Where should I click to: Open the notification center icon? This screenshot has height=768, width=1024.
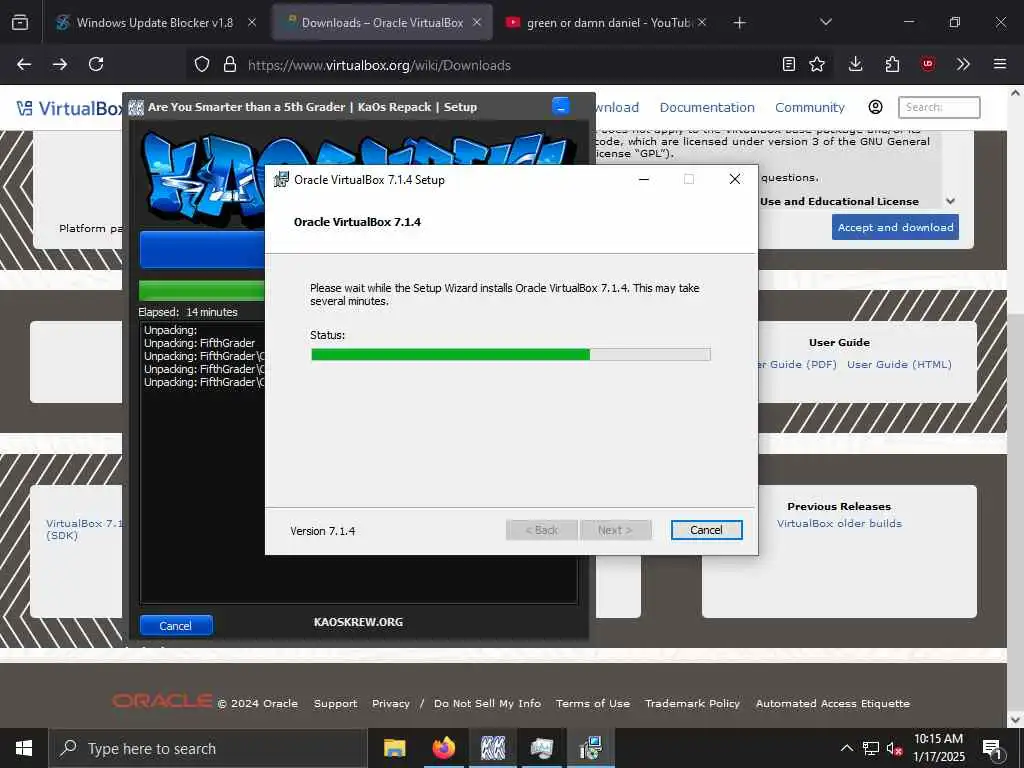(x=992, y=749)
